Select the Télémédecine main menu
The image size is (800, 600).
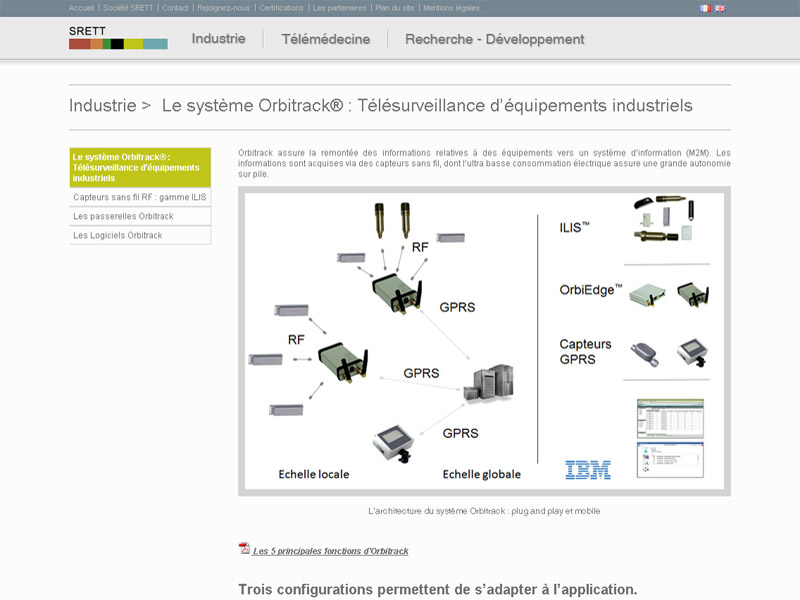pyautogui.click(x=326, y=39)
